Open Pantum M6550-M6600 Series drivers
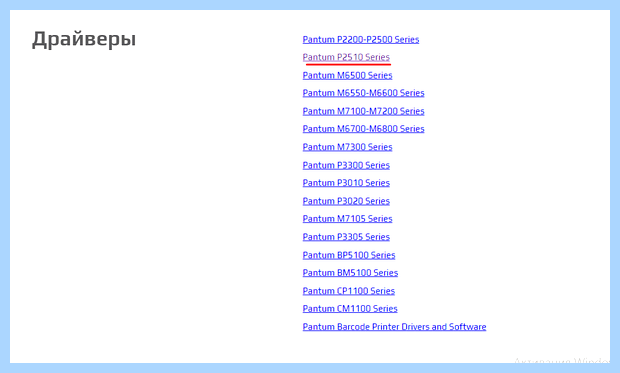 363,93
